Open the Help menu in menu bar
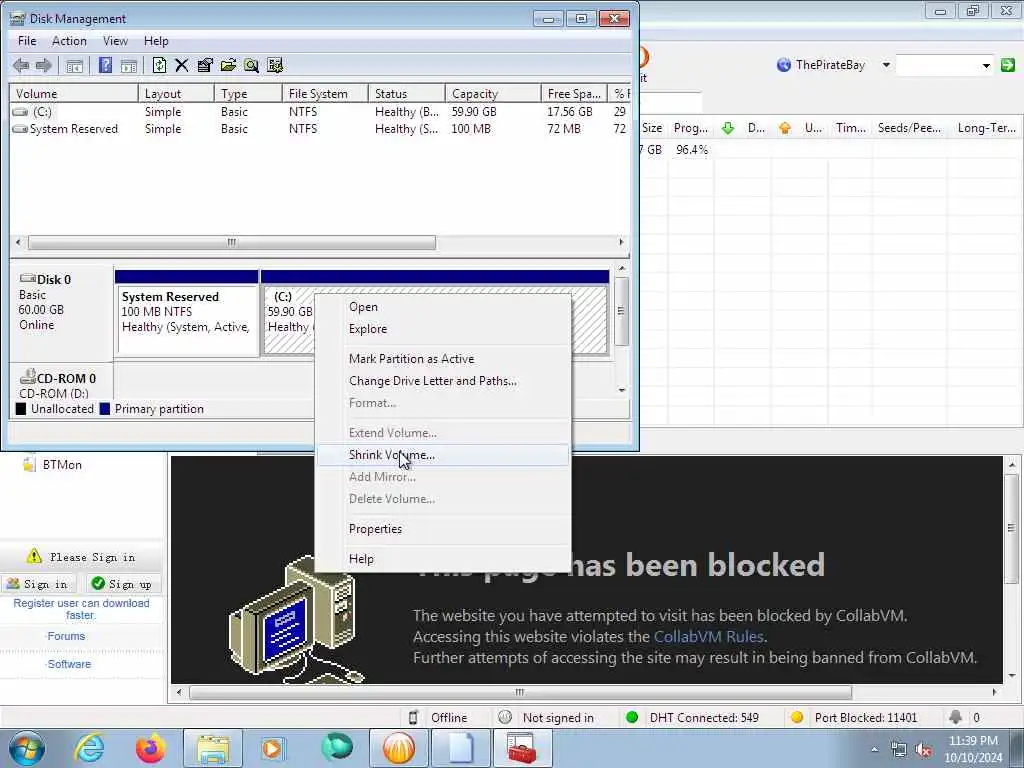 (156, 40)
